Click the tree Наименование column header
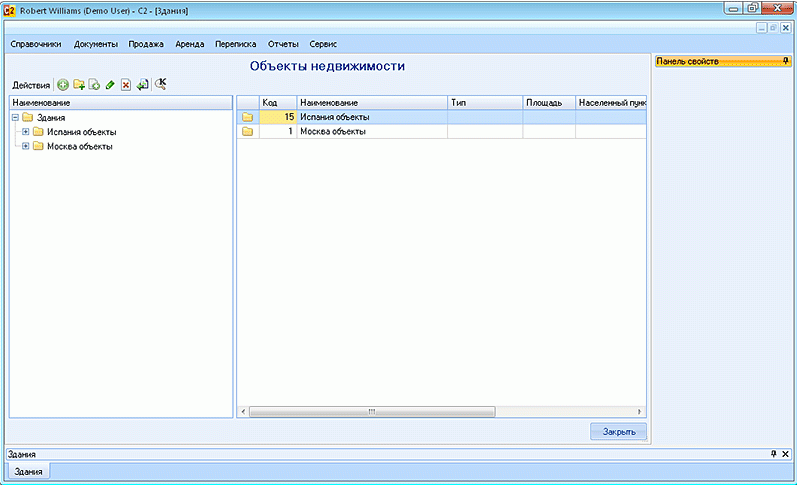This screenshot has height=485, width=797. click(x=121, y=103)
